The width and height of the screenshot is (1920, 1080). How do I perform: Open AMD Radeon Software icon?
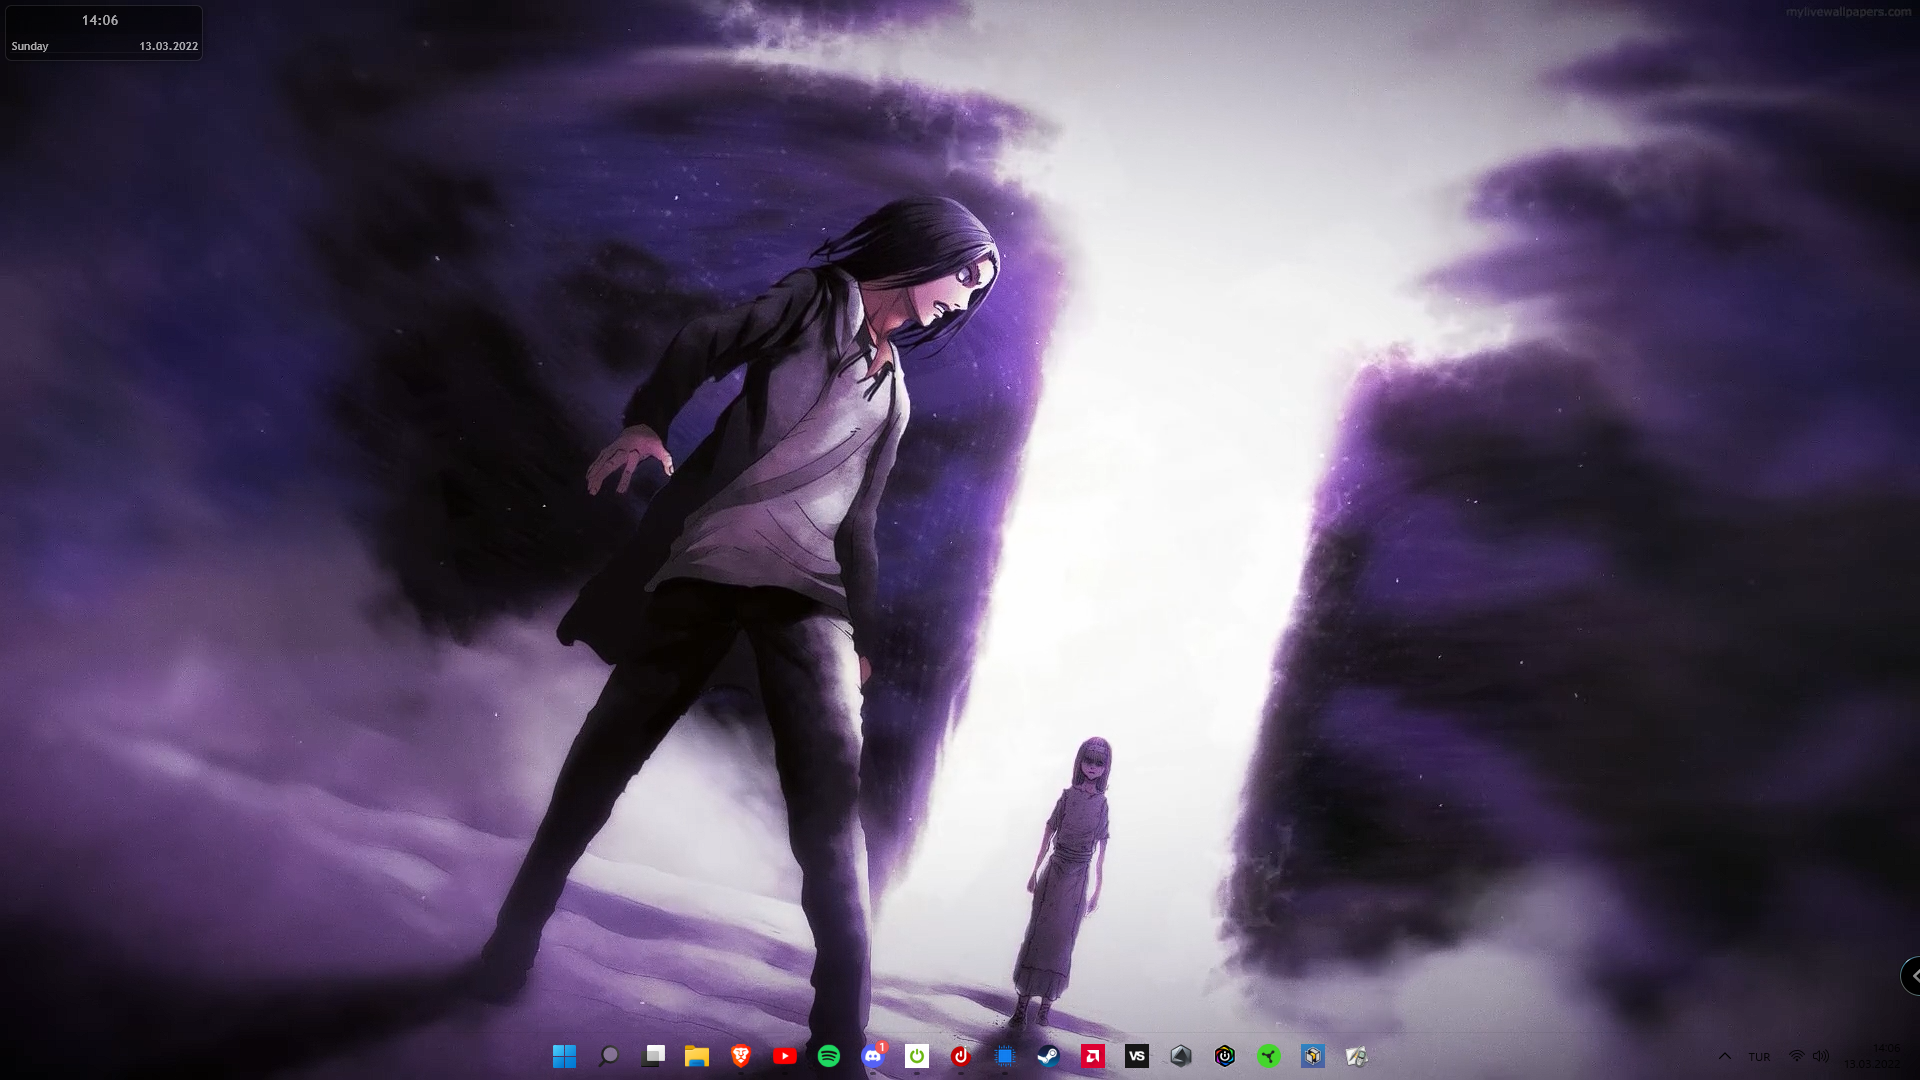1093,1056
